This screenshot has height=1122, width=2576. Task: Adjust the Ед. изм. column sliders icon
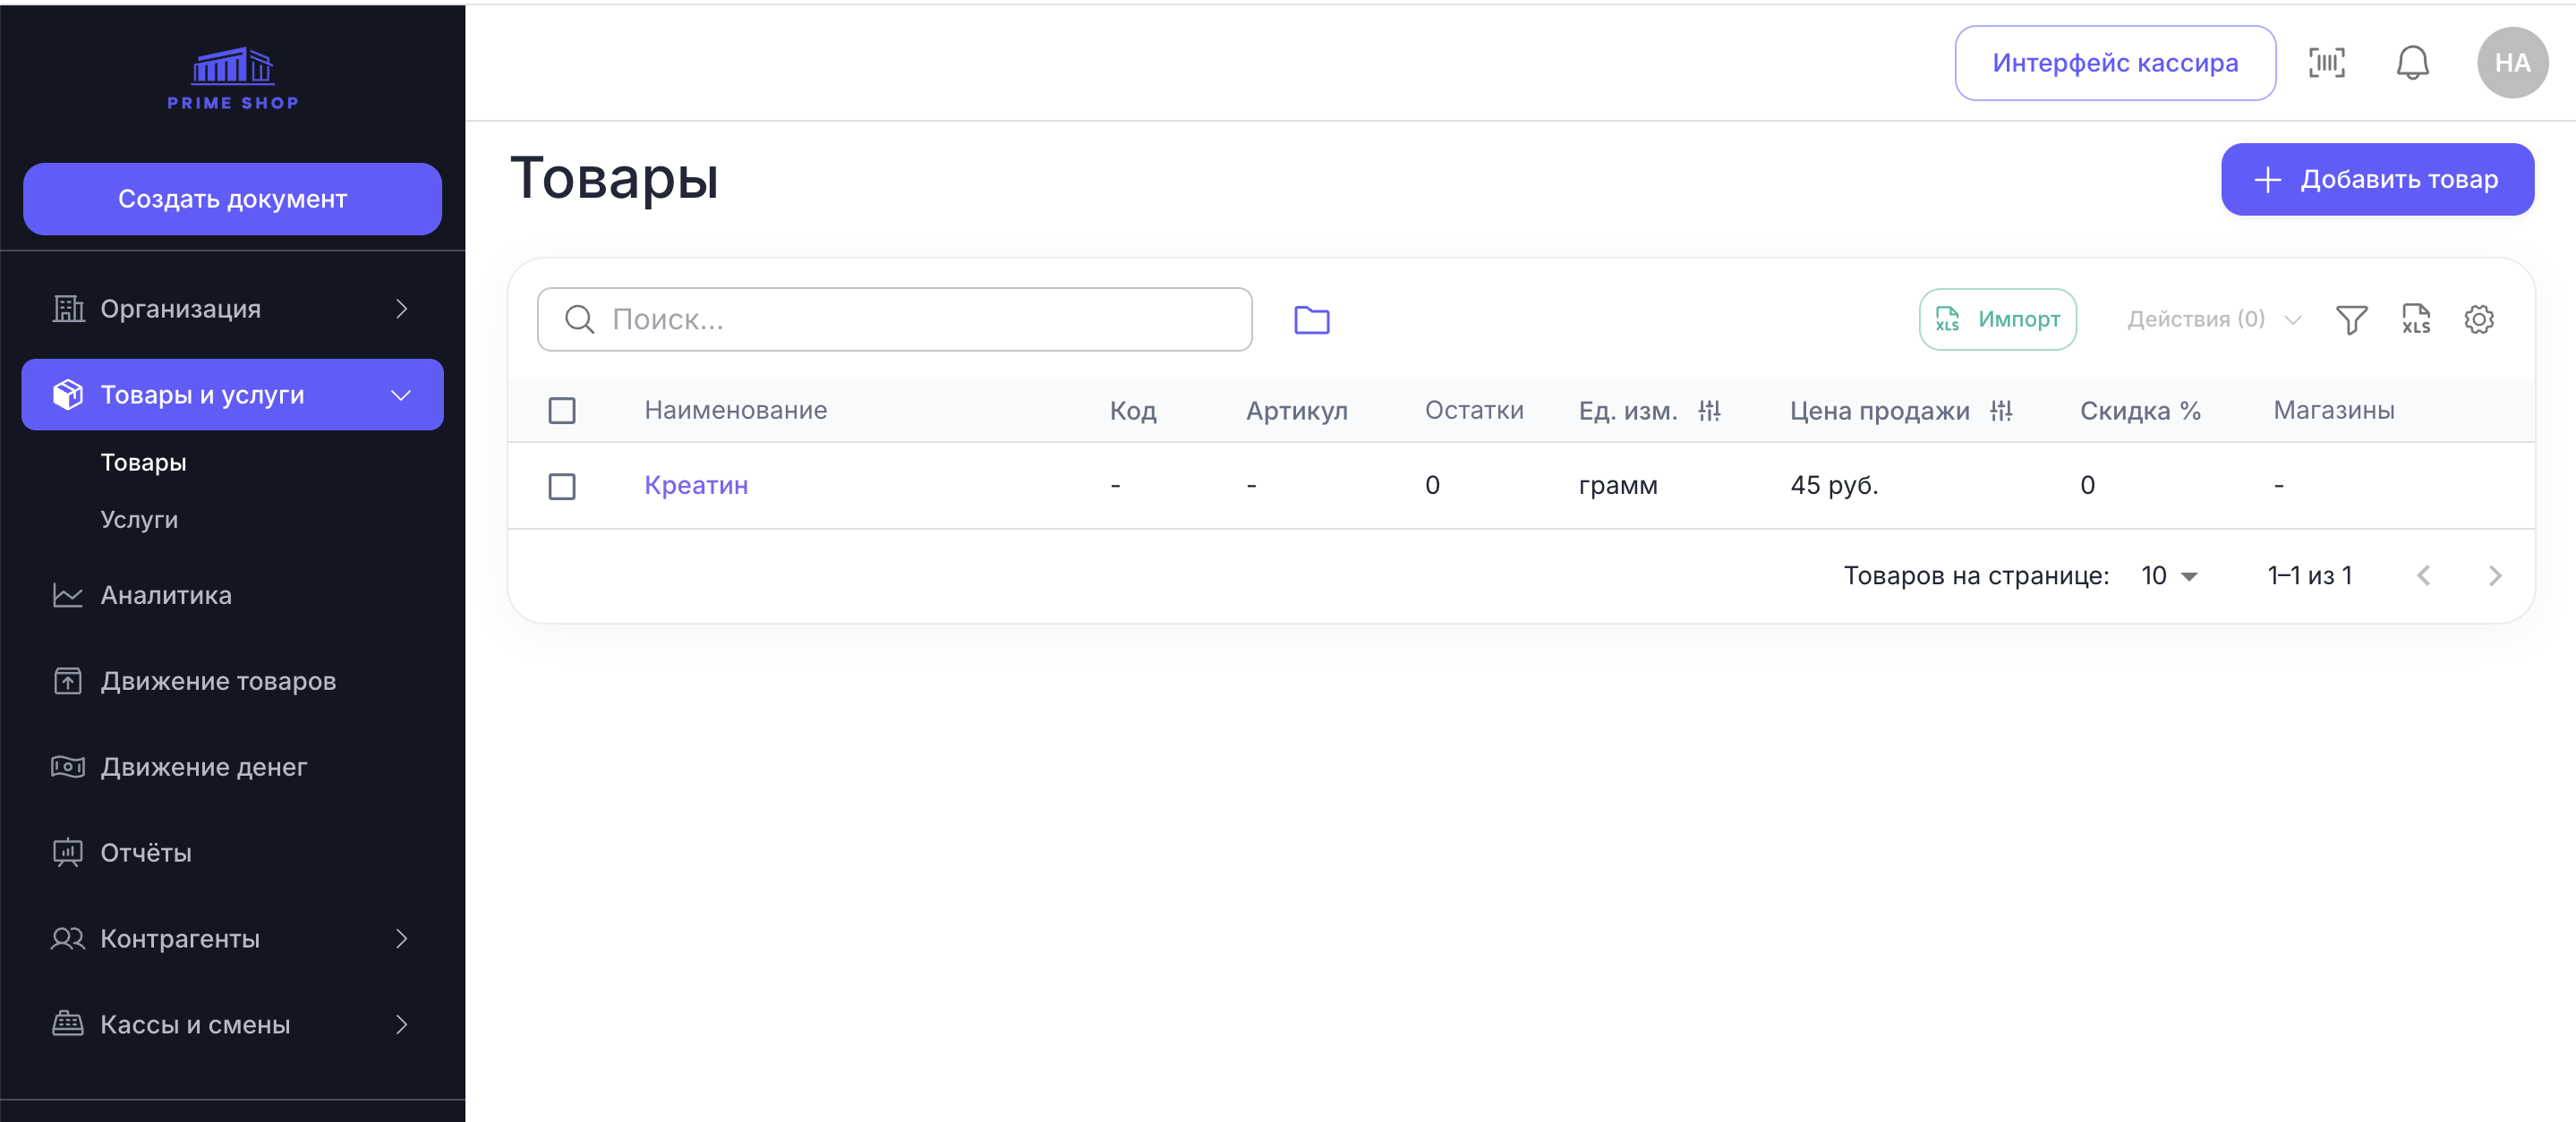pos(1709,410)
